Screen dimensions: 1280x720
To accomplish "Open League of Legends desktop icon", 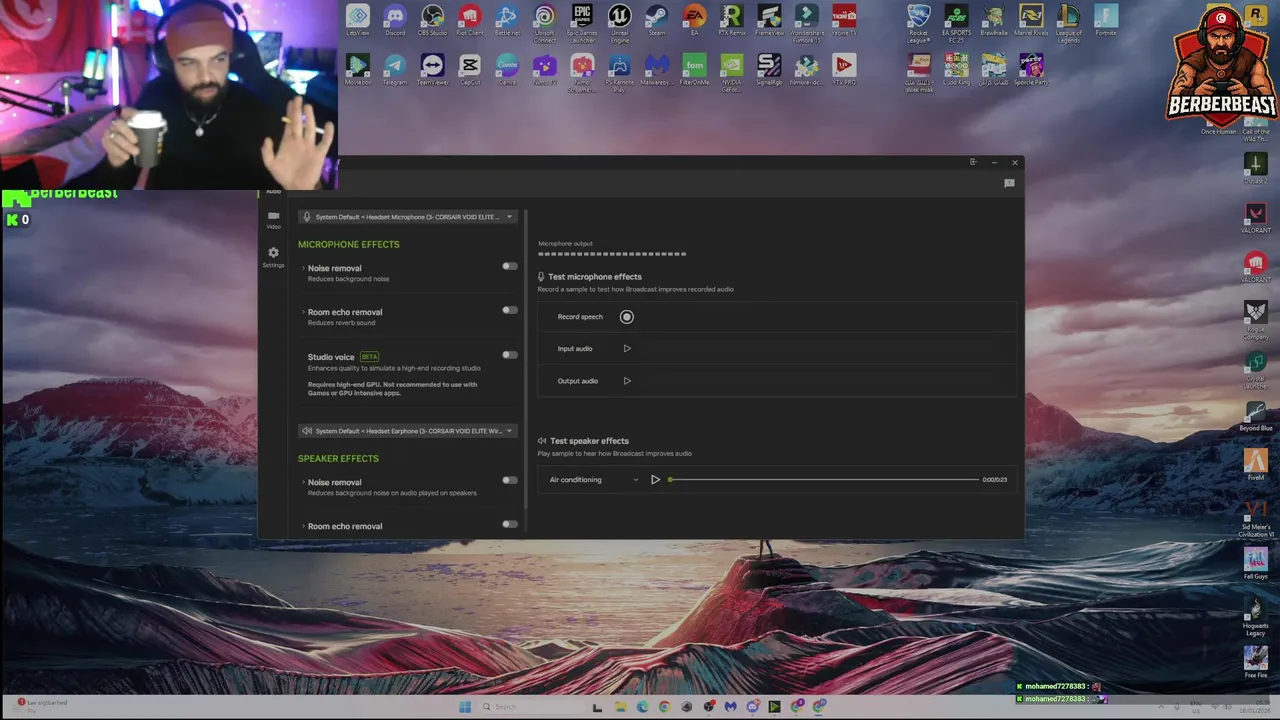I will [1068, 23].
